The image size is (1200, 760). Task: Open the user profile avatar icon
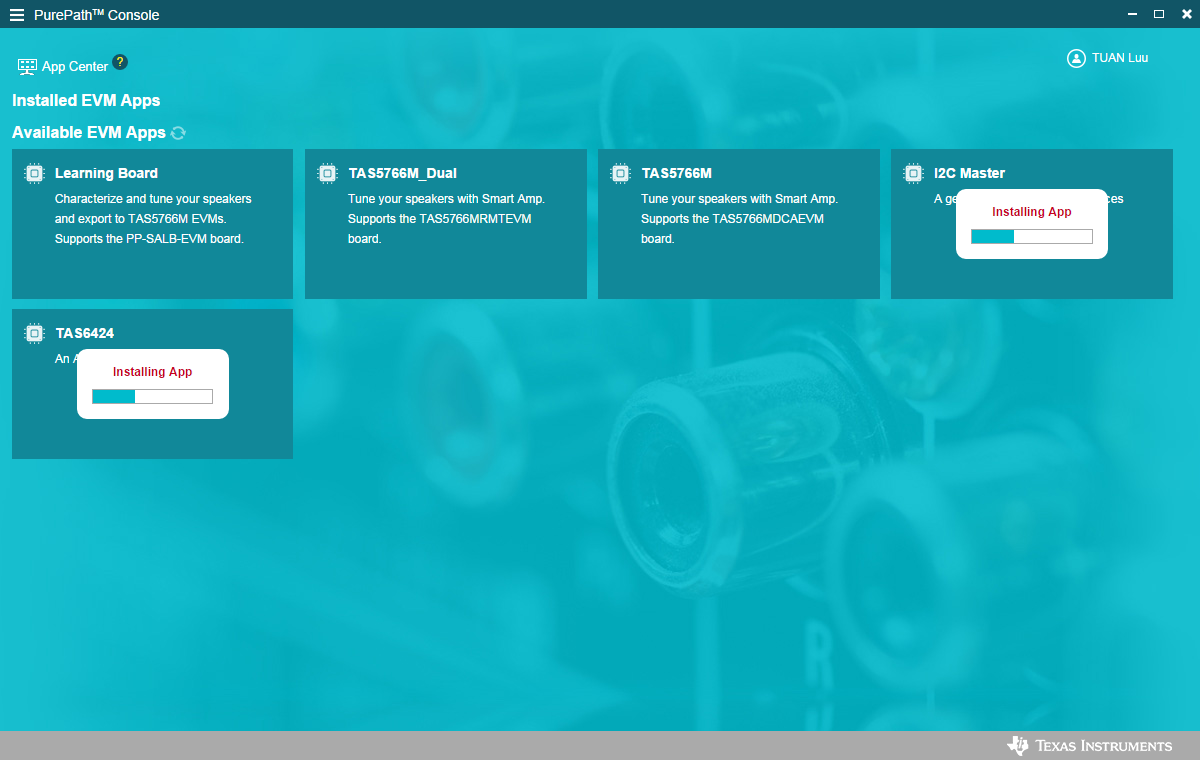pyautogui.click(x=1076, y=58)
